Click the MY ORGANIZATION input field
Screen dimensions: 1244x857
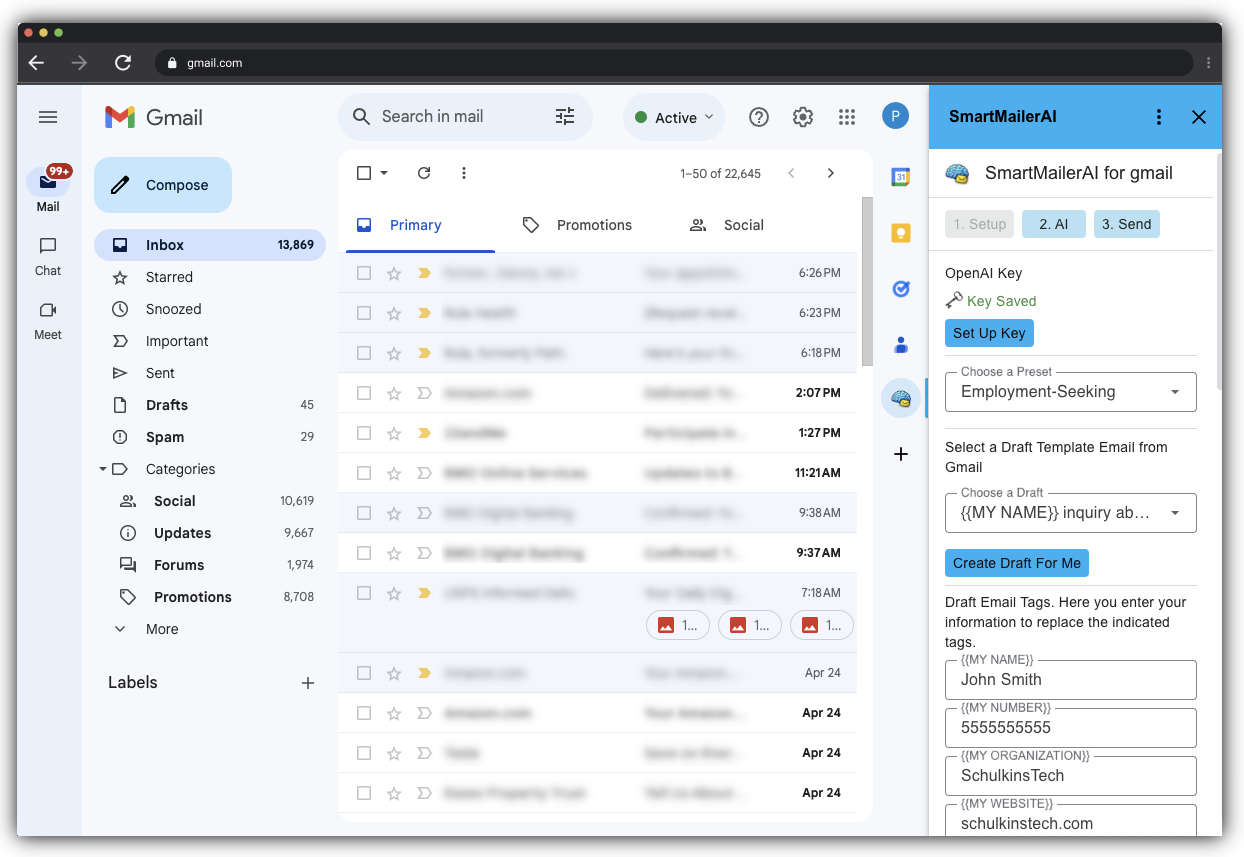pyautogui.click(x=1070, y=776)
